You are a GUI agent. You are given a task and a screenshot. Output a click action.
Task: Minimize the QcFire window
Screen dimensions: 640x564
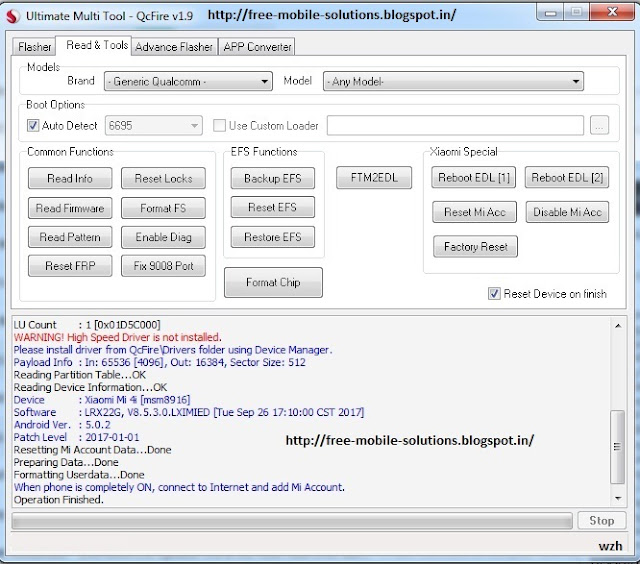click(x=550, y=13)
